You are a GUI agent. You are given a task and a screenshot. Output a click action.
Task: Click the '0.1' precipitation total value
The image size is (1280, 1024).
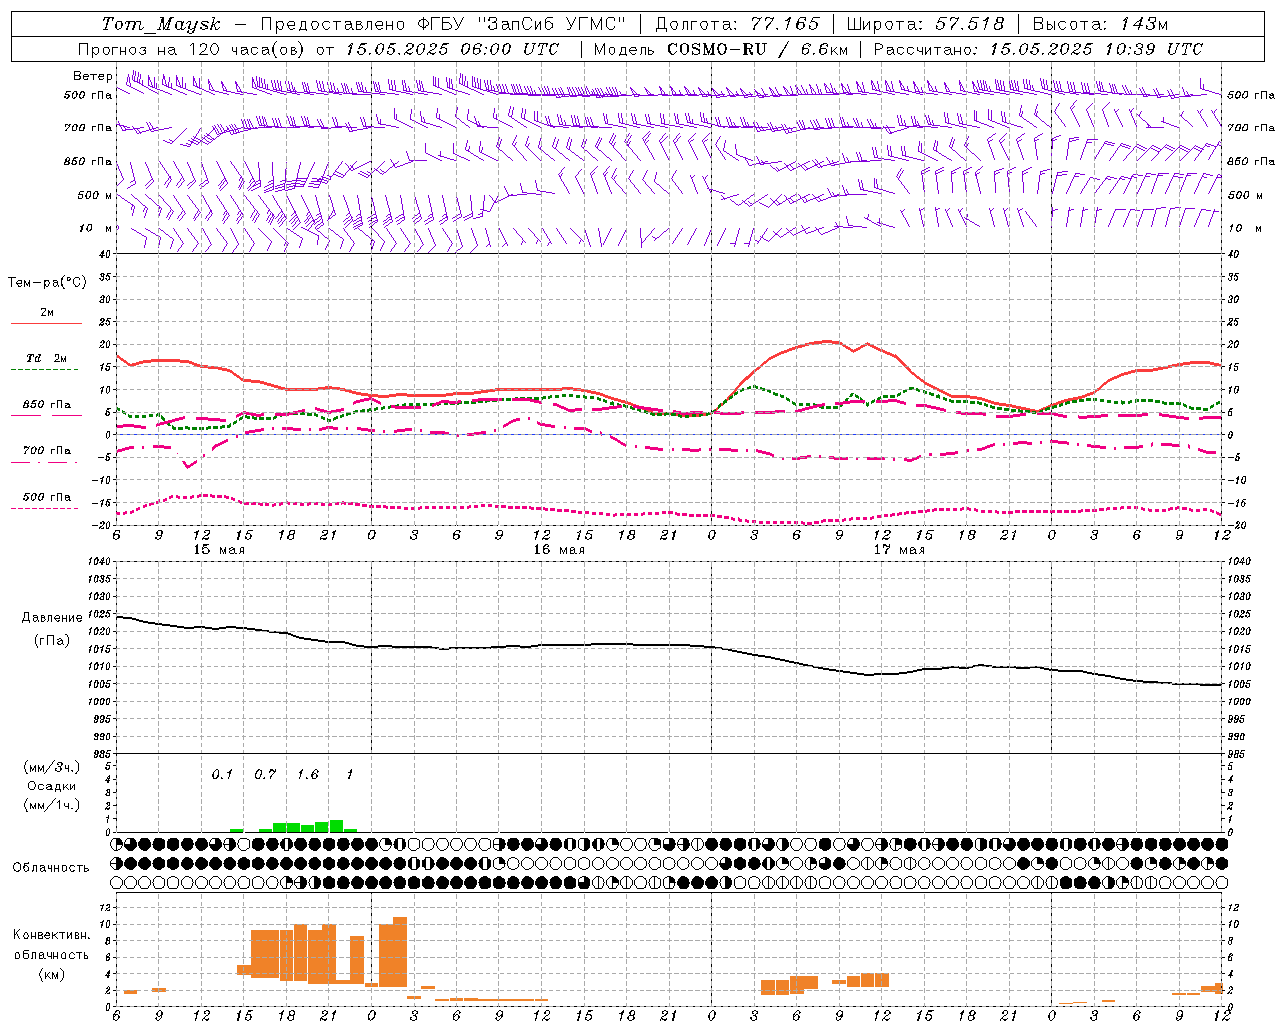click(x=222, y=774)
